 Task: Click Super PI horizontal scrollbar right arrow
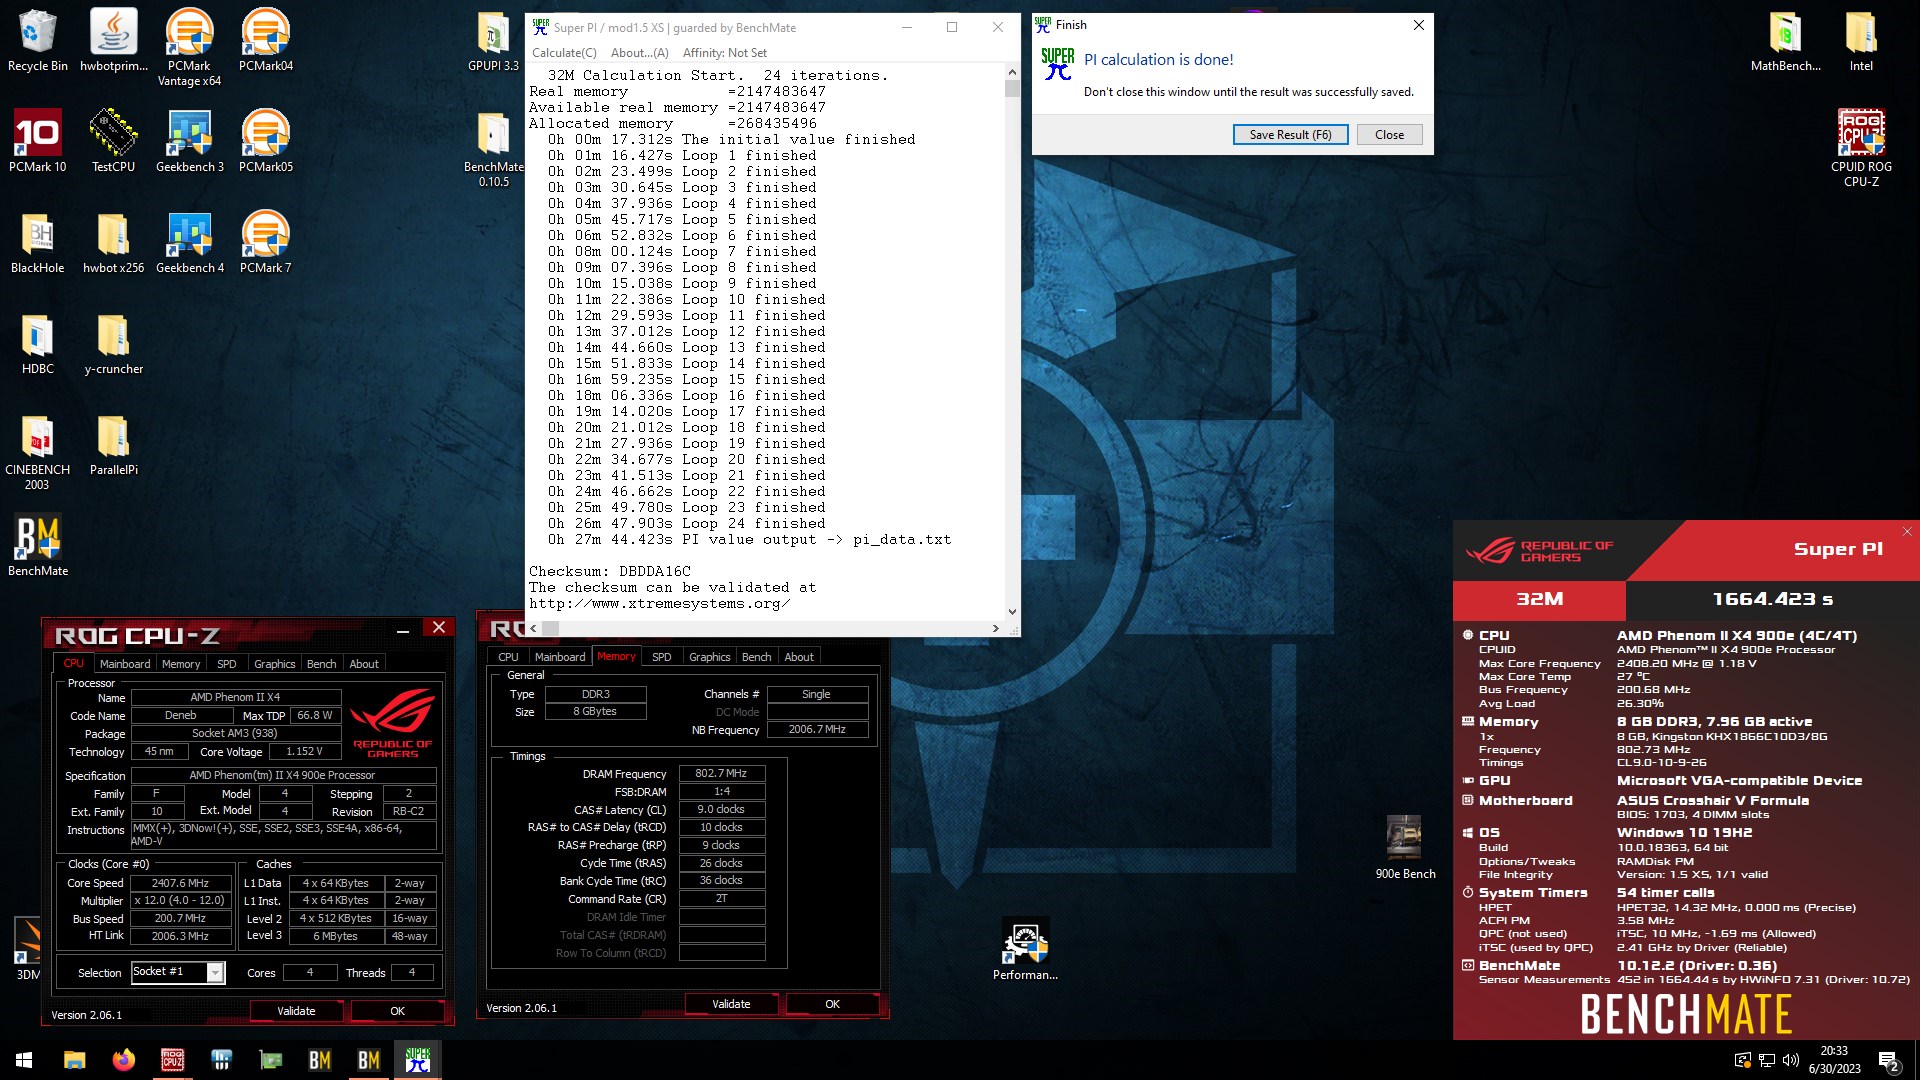coord(995,628)
